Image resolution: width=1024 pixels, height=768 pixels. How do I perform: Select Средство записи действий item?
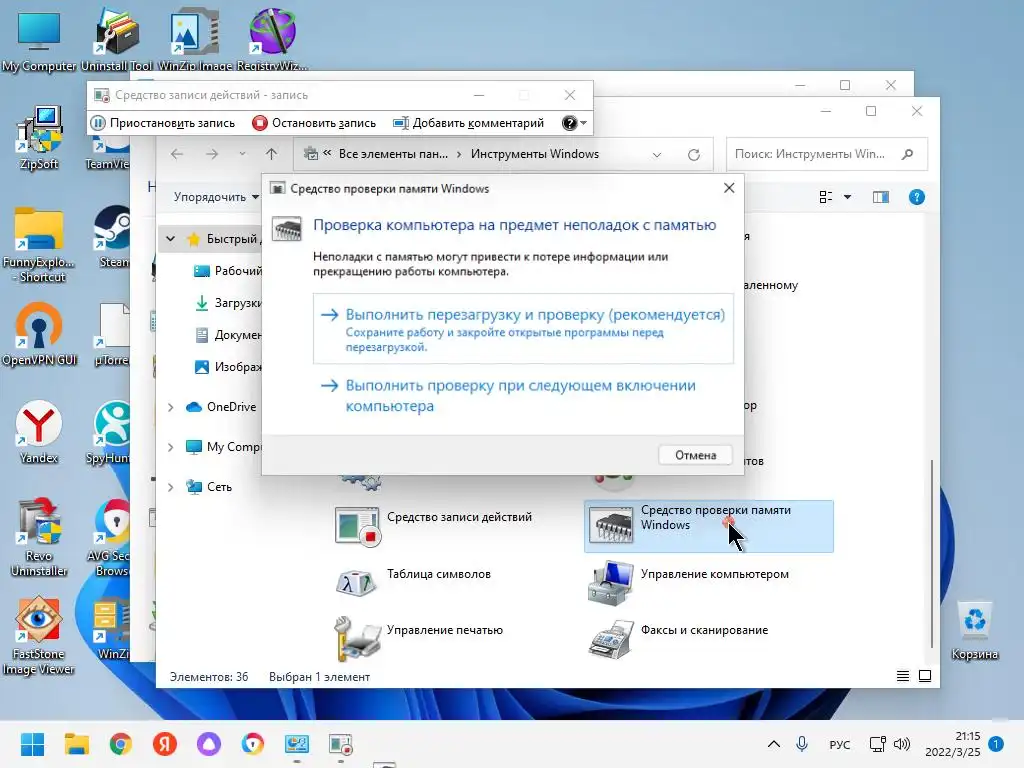(434, 526)
